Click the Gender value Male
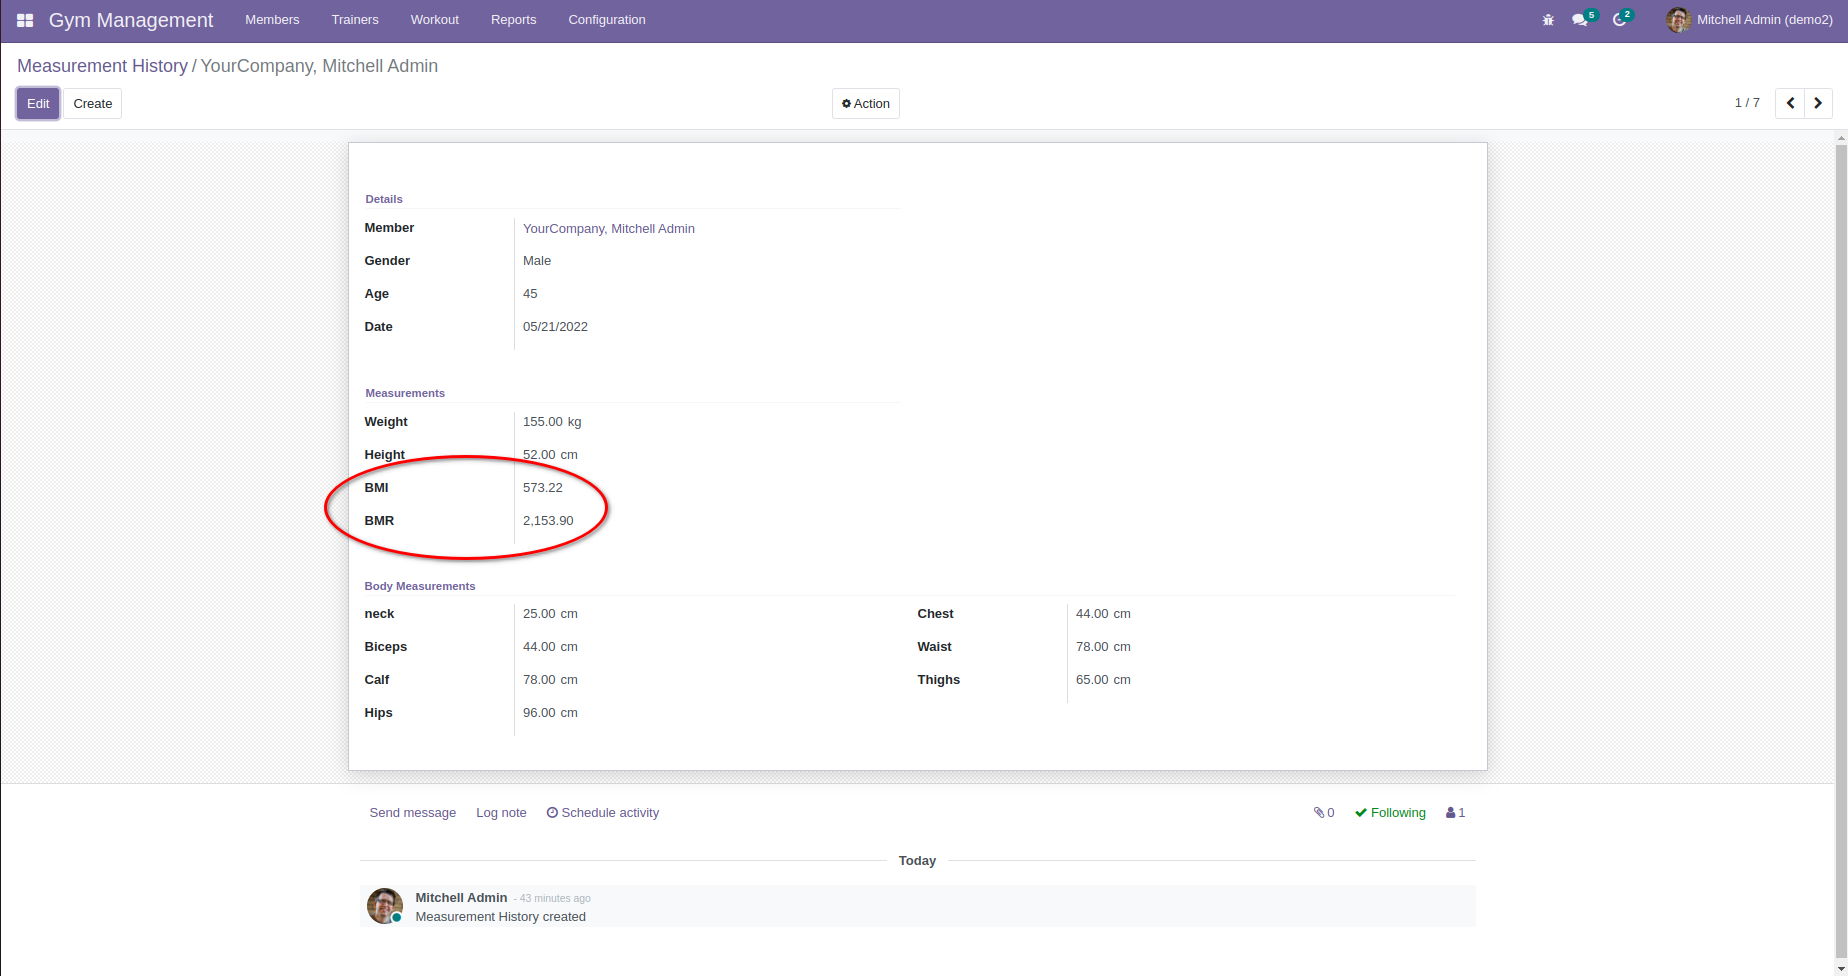 [x=537, y=261]
